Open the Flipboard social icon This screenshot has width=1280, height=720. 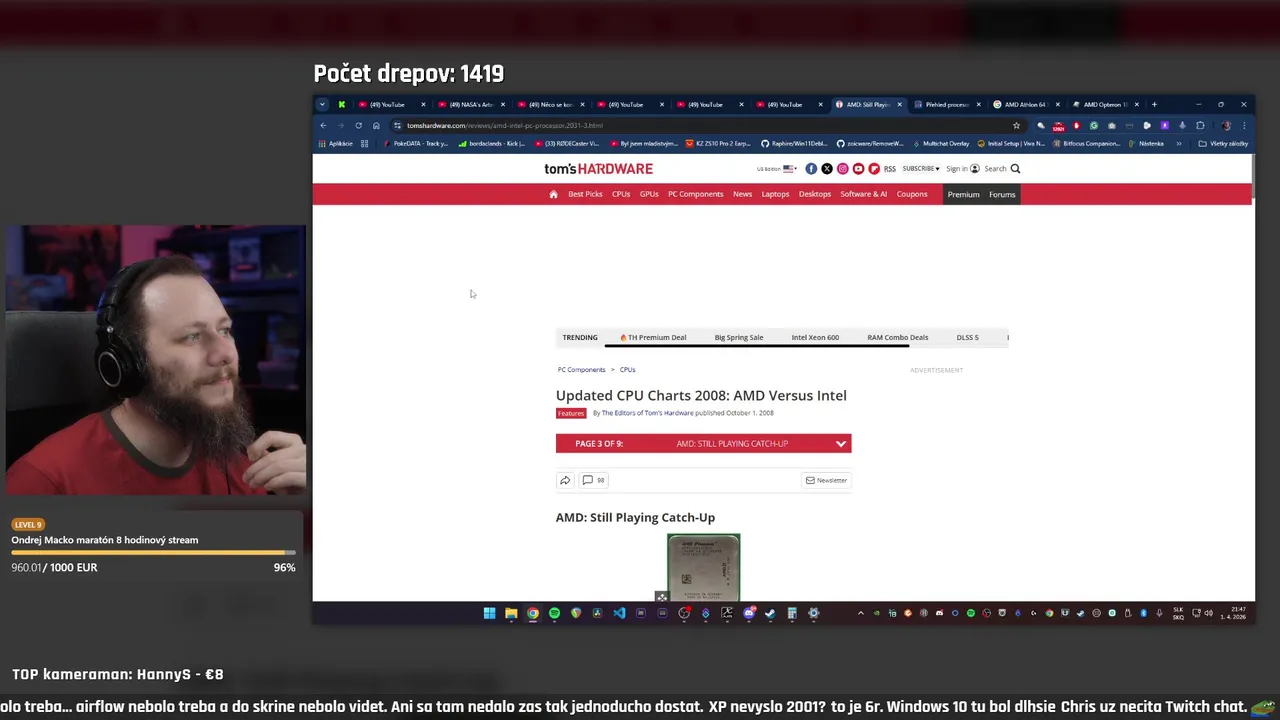pyautogui.click(x=874, y=169)
